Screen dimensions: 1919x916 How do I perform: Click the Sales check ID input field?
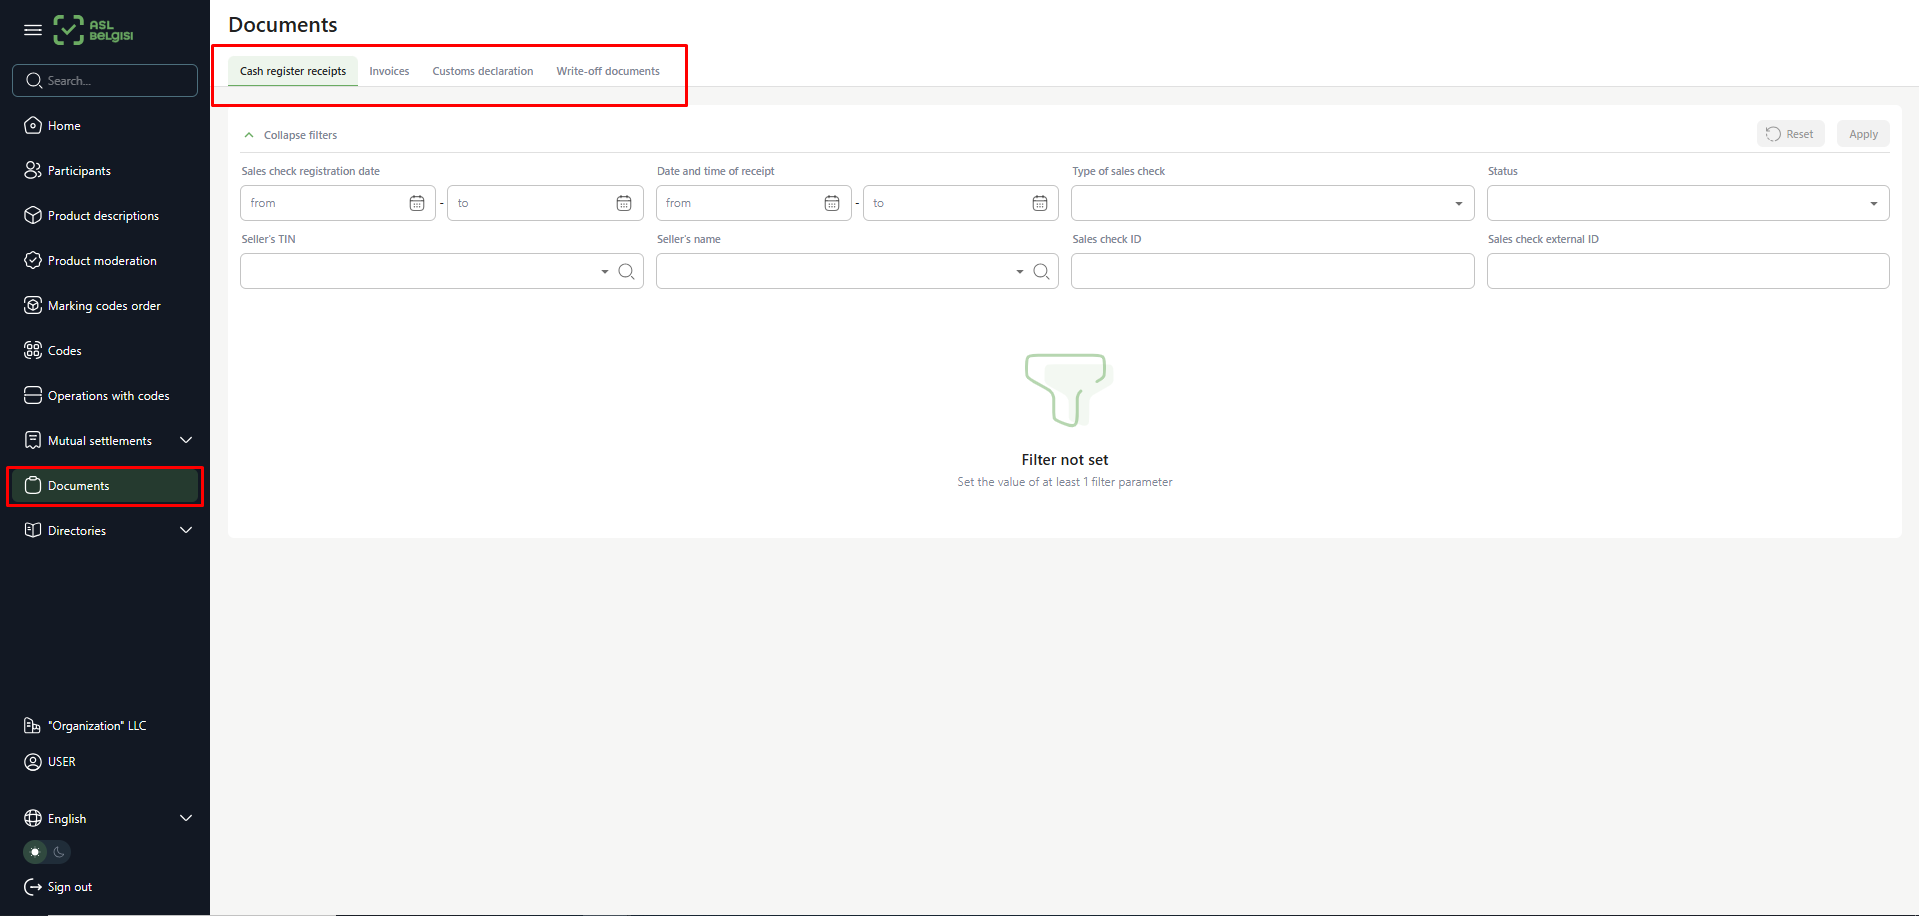click(x=1272, y=271)
